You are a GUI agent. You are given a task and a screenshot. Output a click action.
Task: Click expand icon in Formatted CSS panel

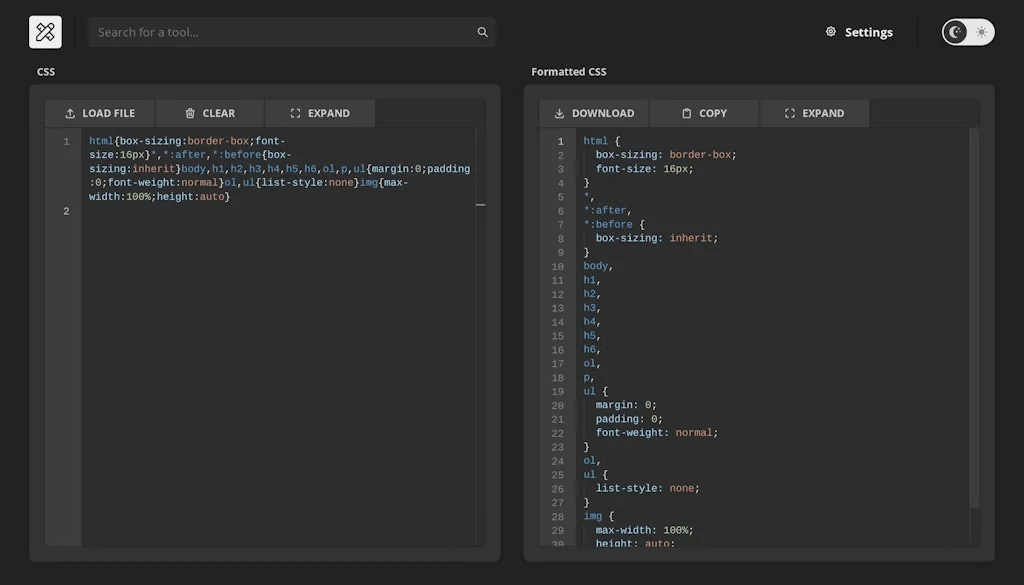pos(790,113)
